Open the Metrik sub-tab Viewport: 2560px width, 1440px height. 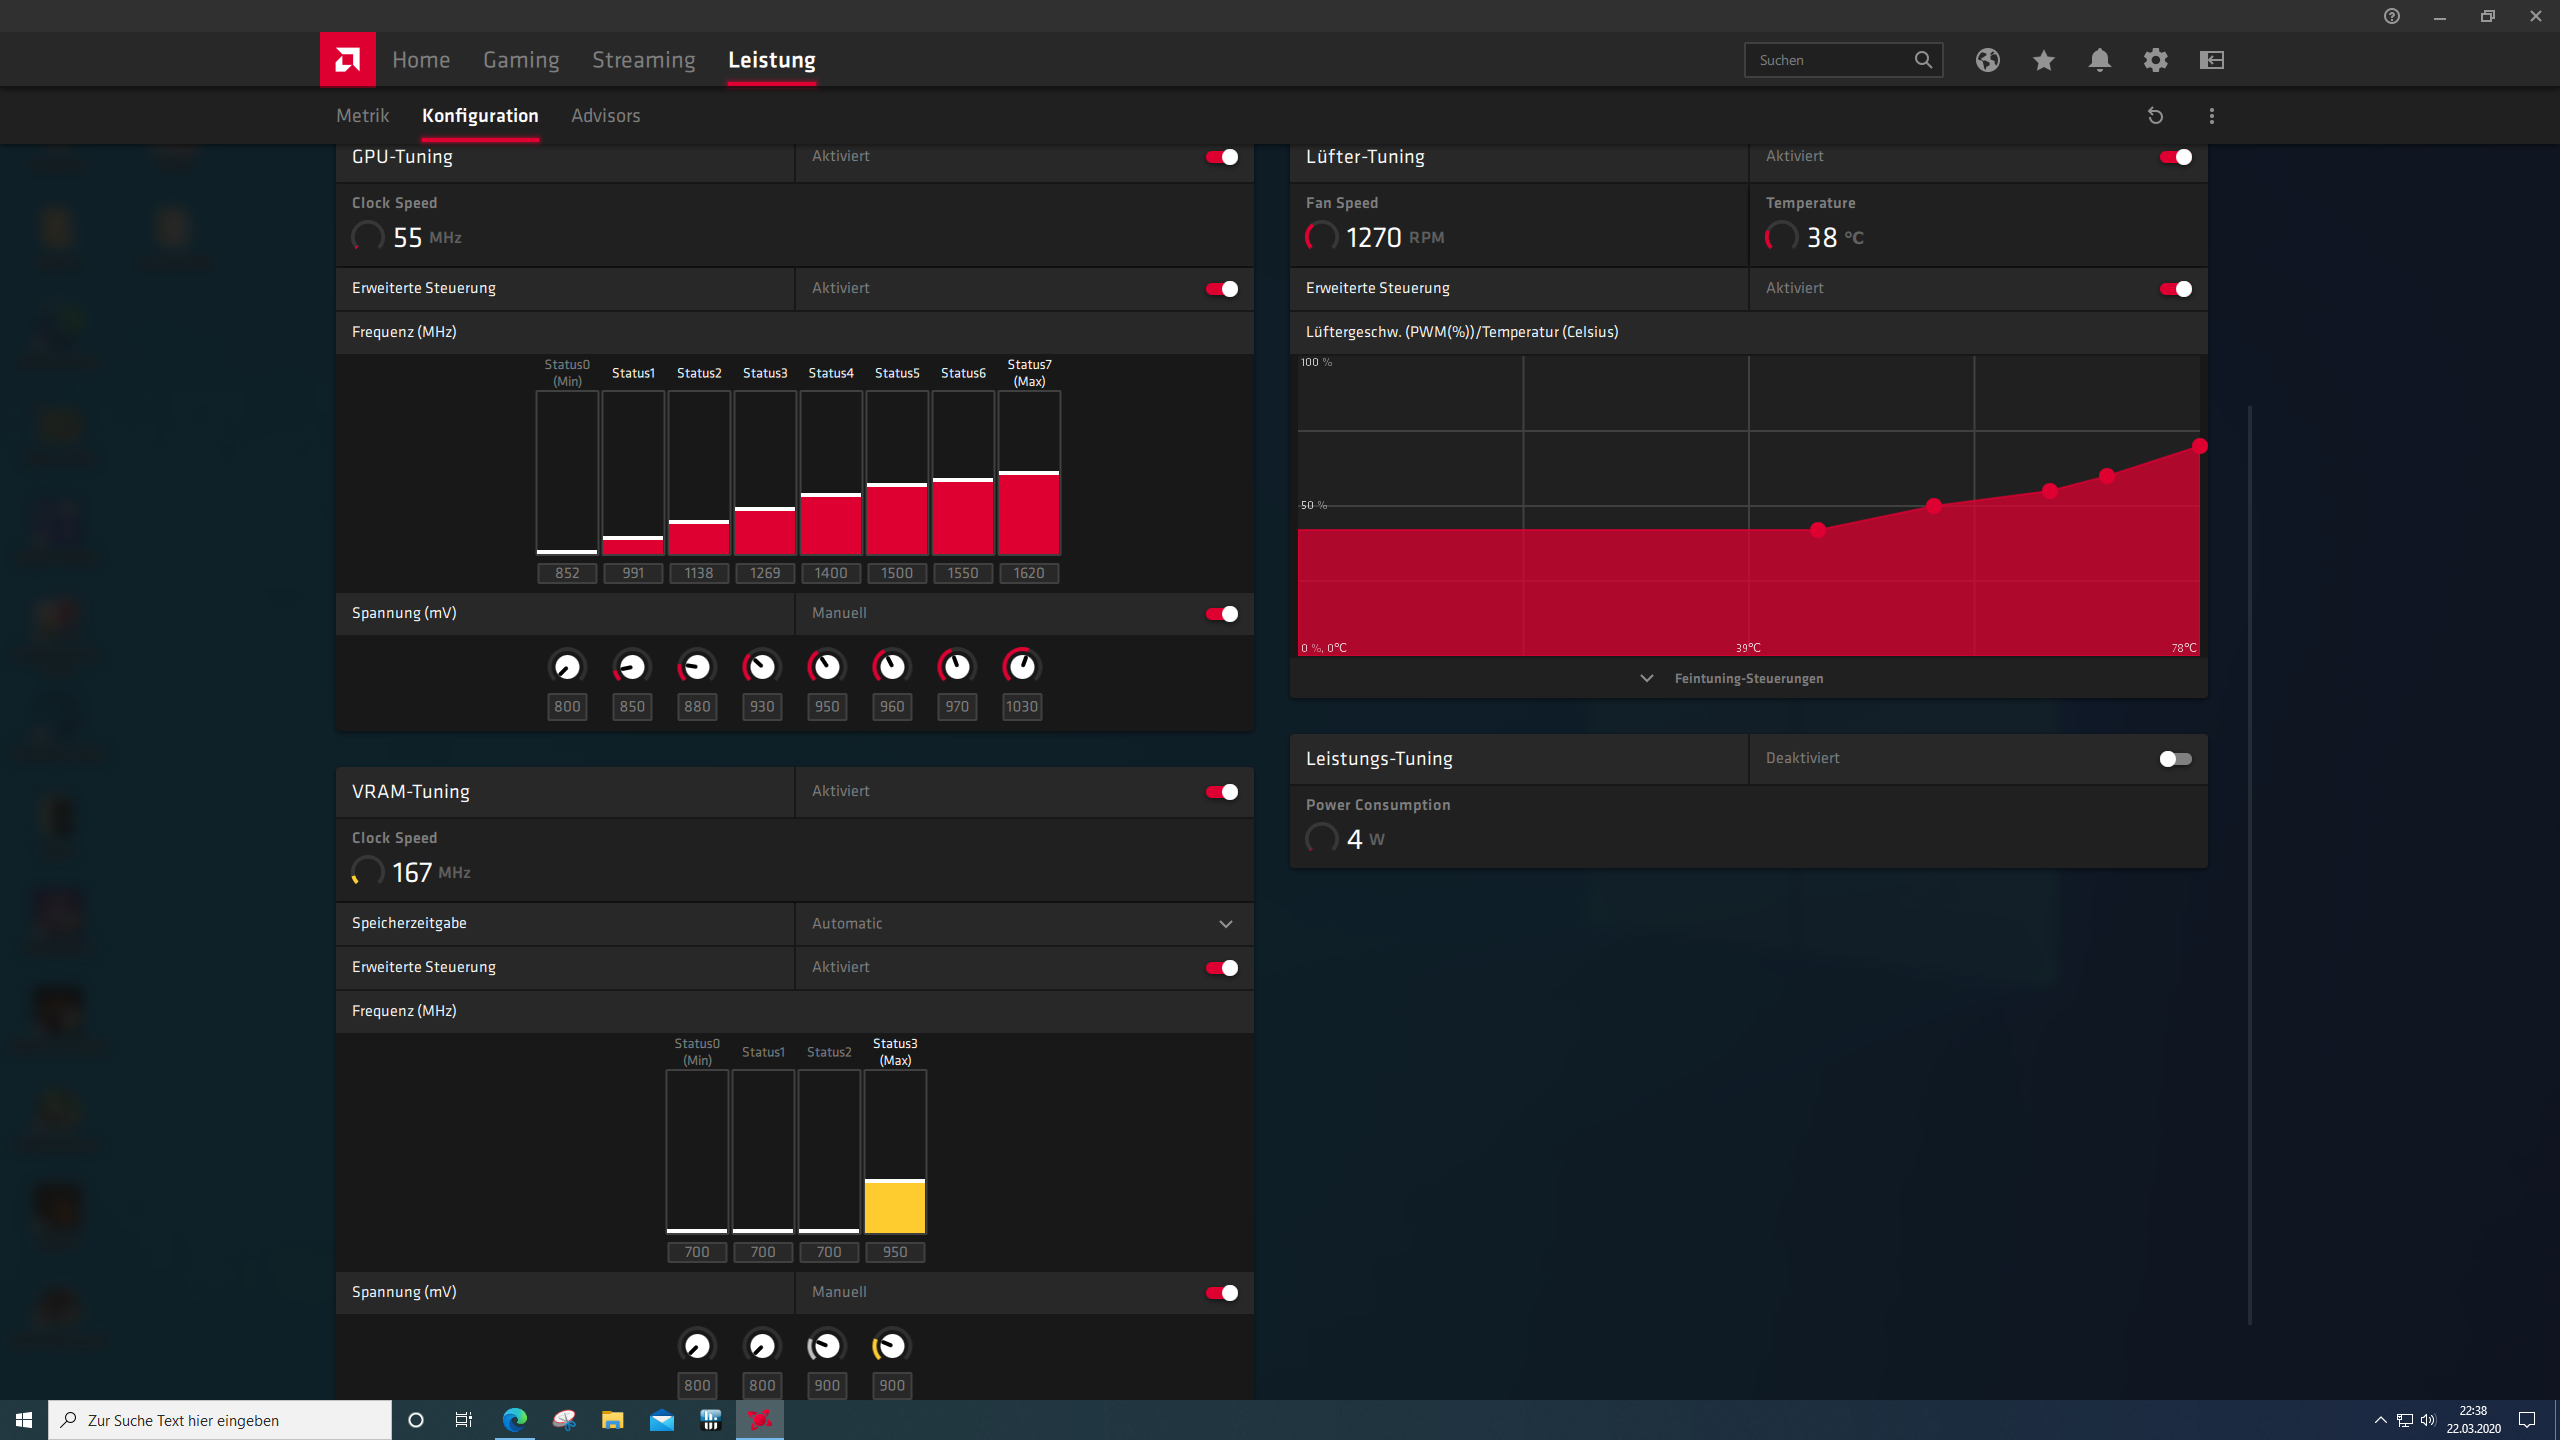pos(362,116)
